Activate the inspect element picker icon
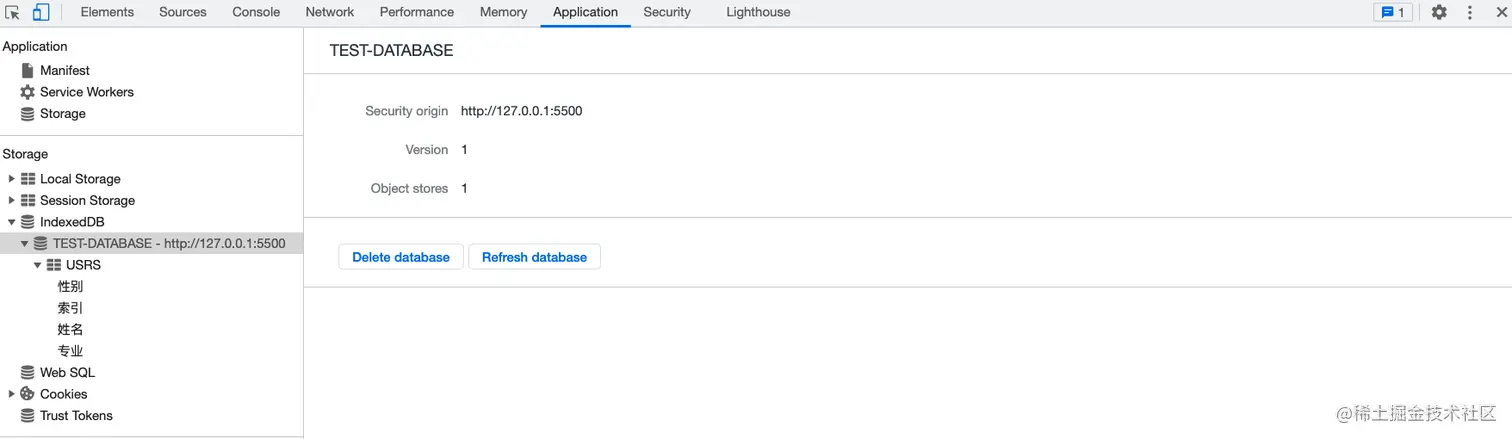 13,13
